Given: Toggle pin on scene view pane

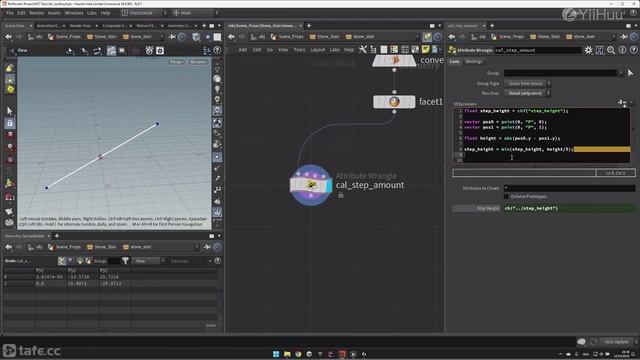Looking at the screenshot, I should pyautogui.click(x=172, y=37).
